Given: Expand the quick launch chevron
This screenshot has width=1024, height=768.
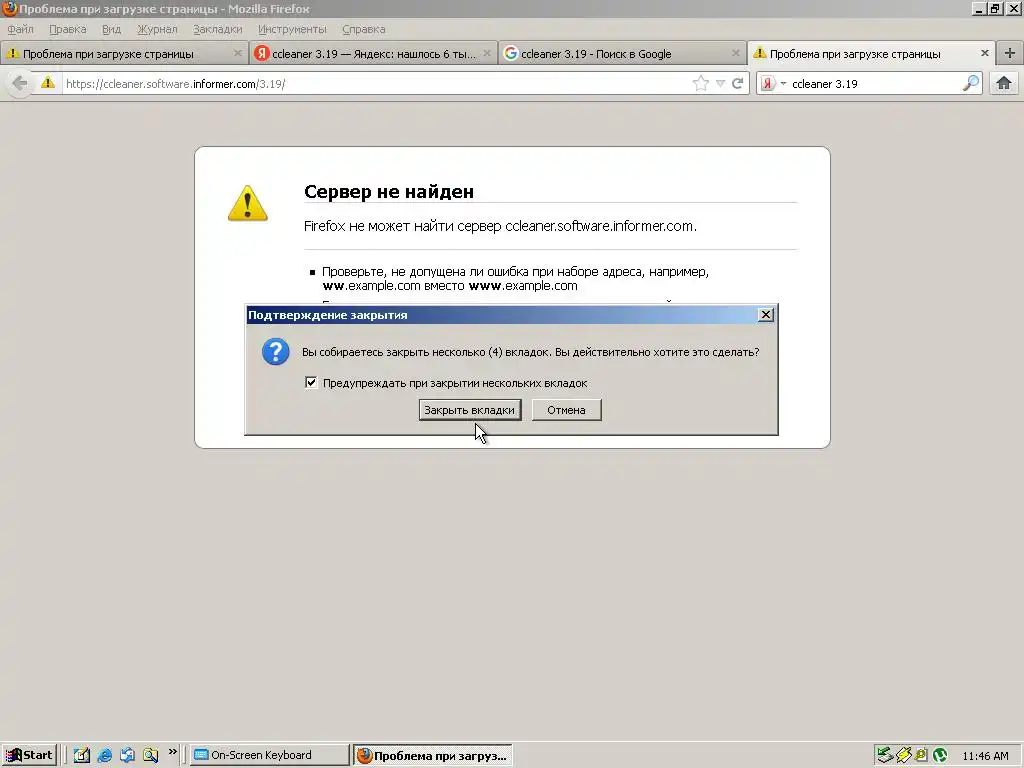Looking at the screenshot, I should click(172, 752).
